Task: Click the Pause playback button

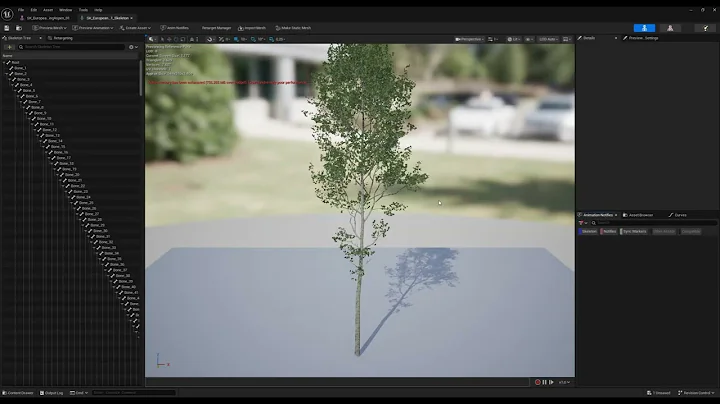Action: pos(545,382)
